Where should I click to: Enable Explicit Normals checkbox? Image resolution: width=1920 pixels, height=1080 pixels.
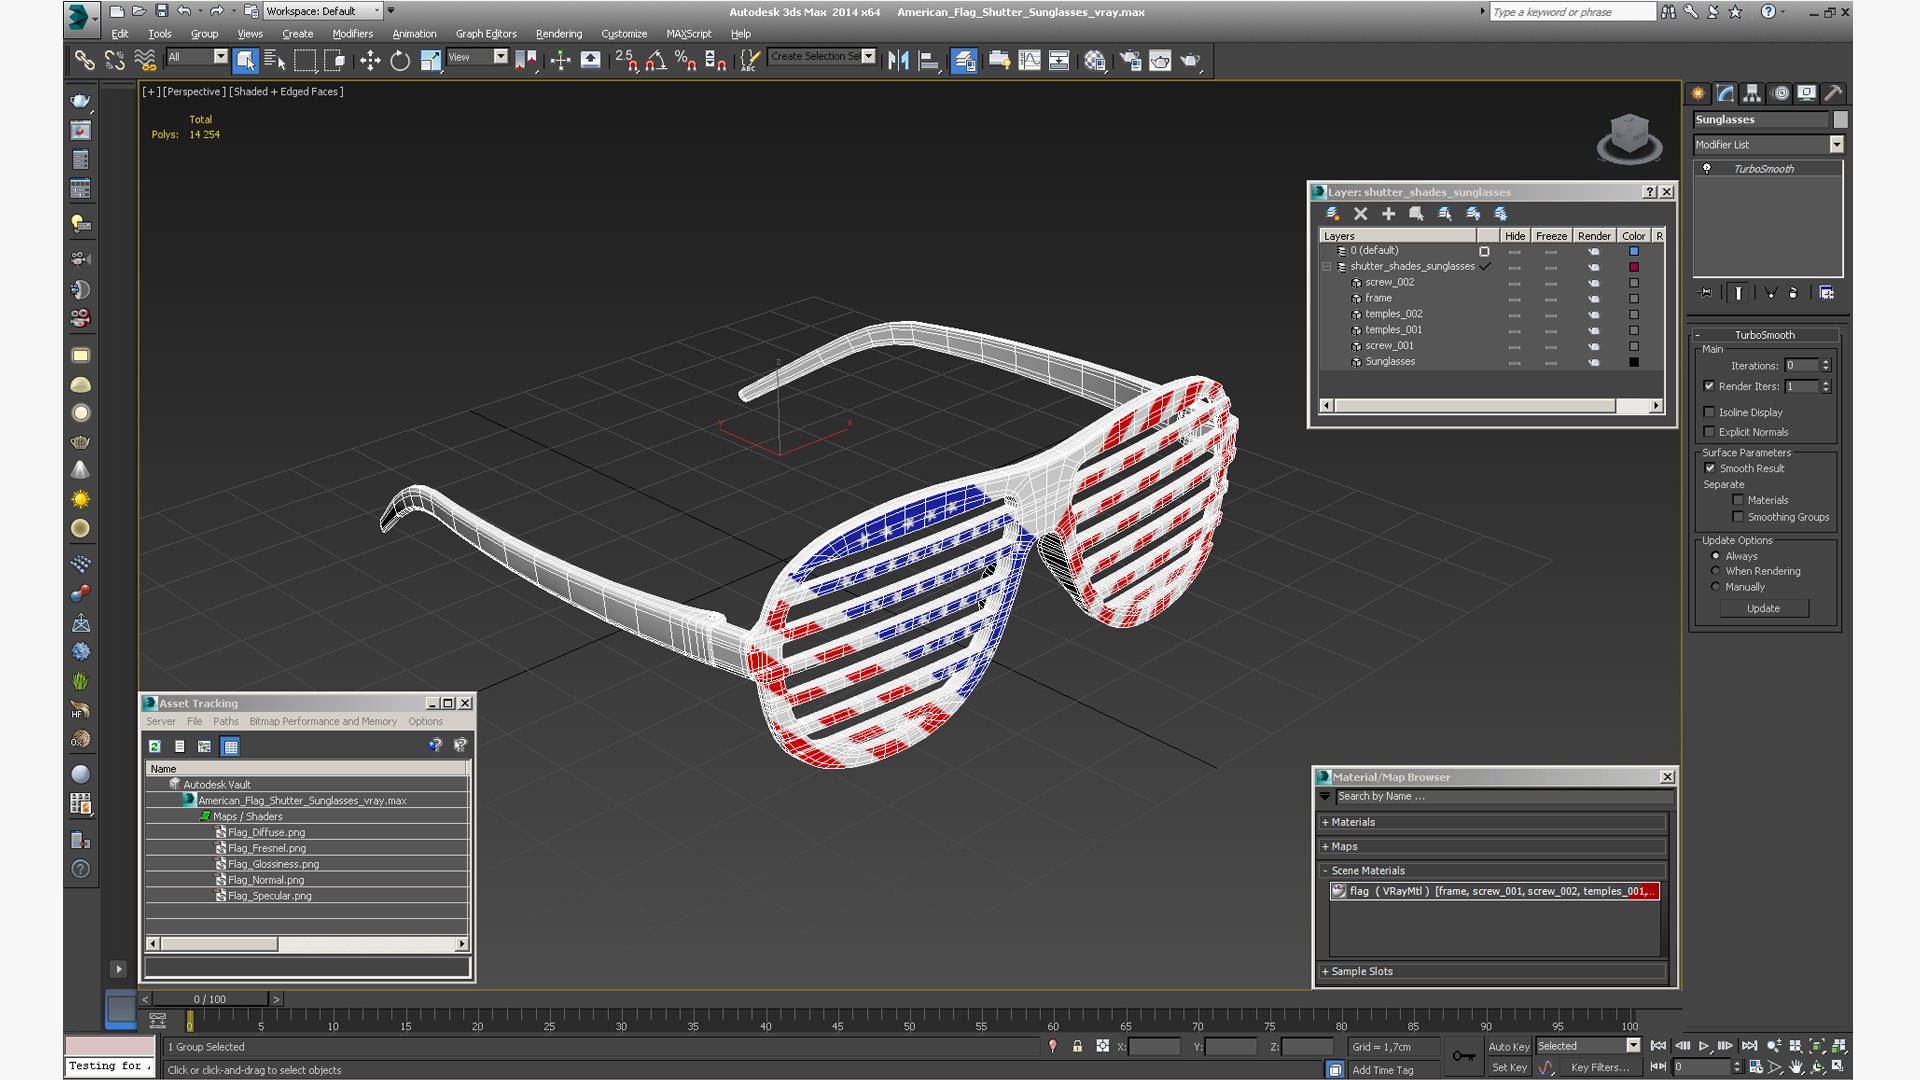(x=1709, y=432)
